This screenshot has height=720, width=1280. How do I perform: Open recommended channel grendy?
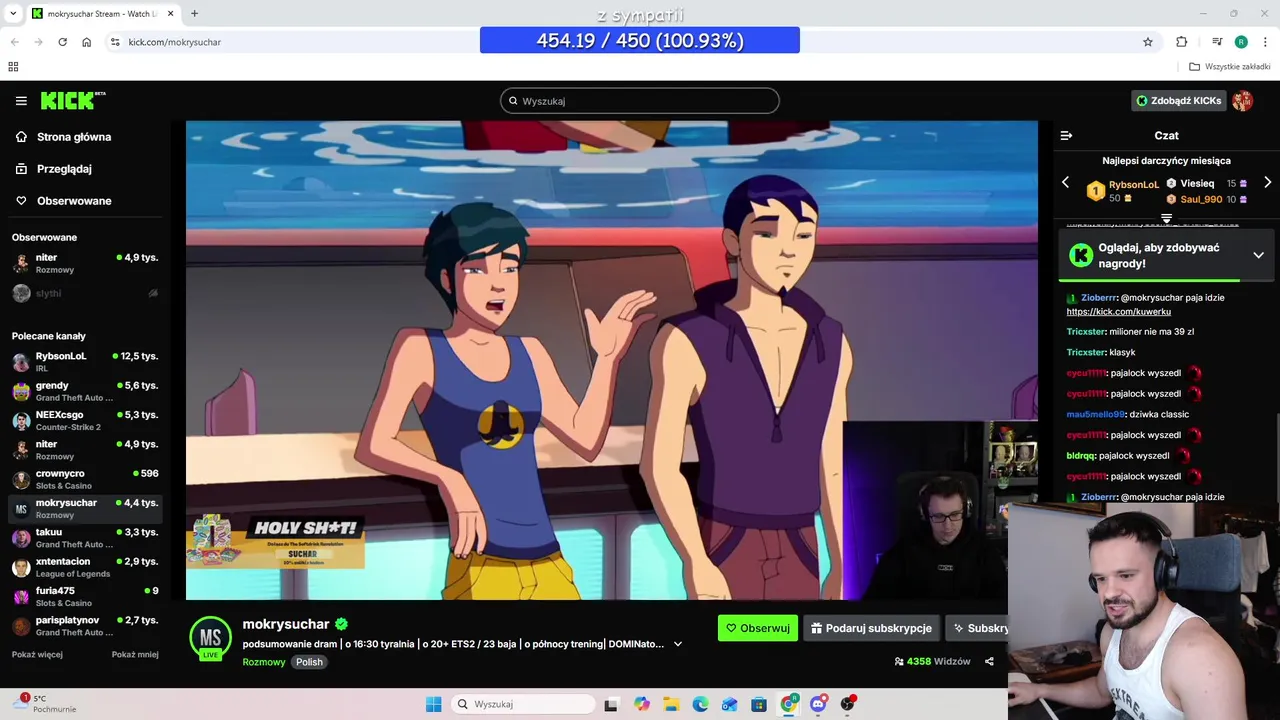(84, 391)
